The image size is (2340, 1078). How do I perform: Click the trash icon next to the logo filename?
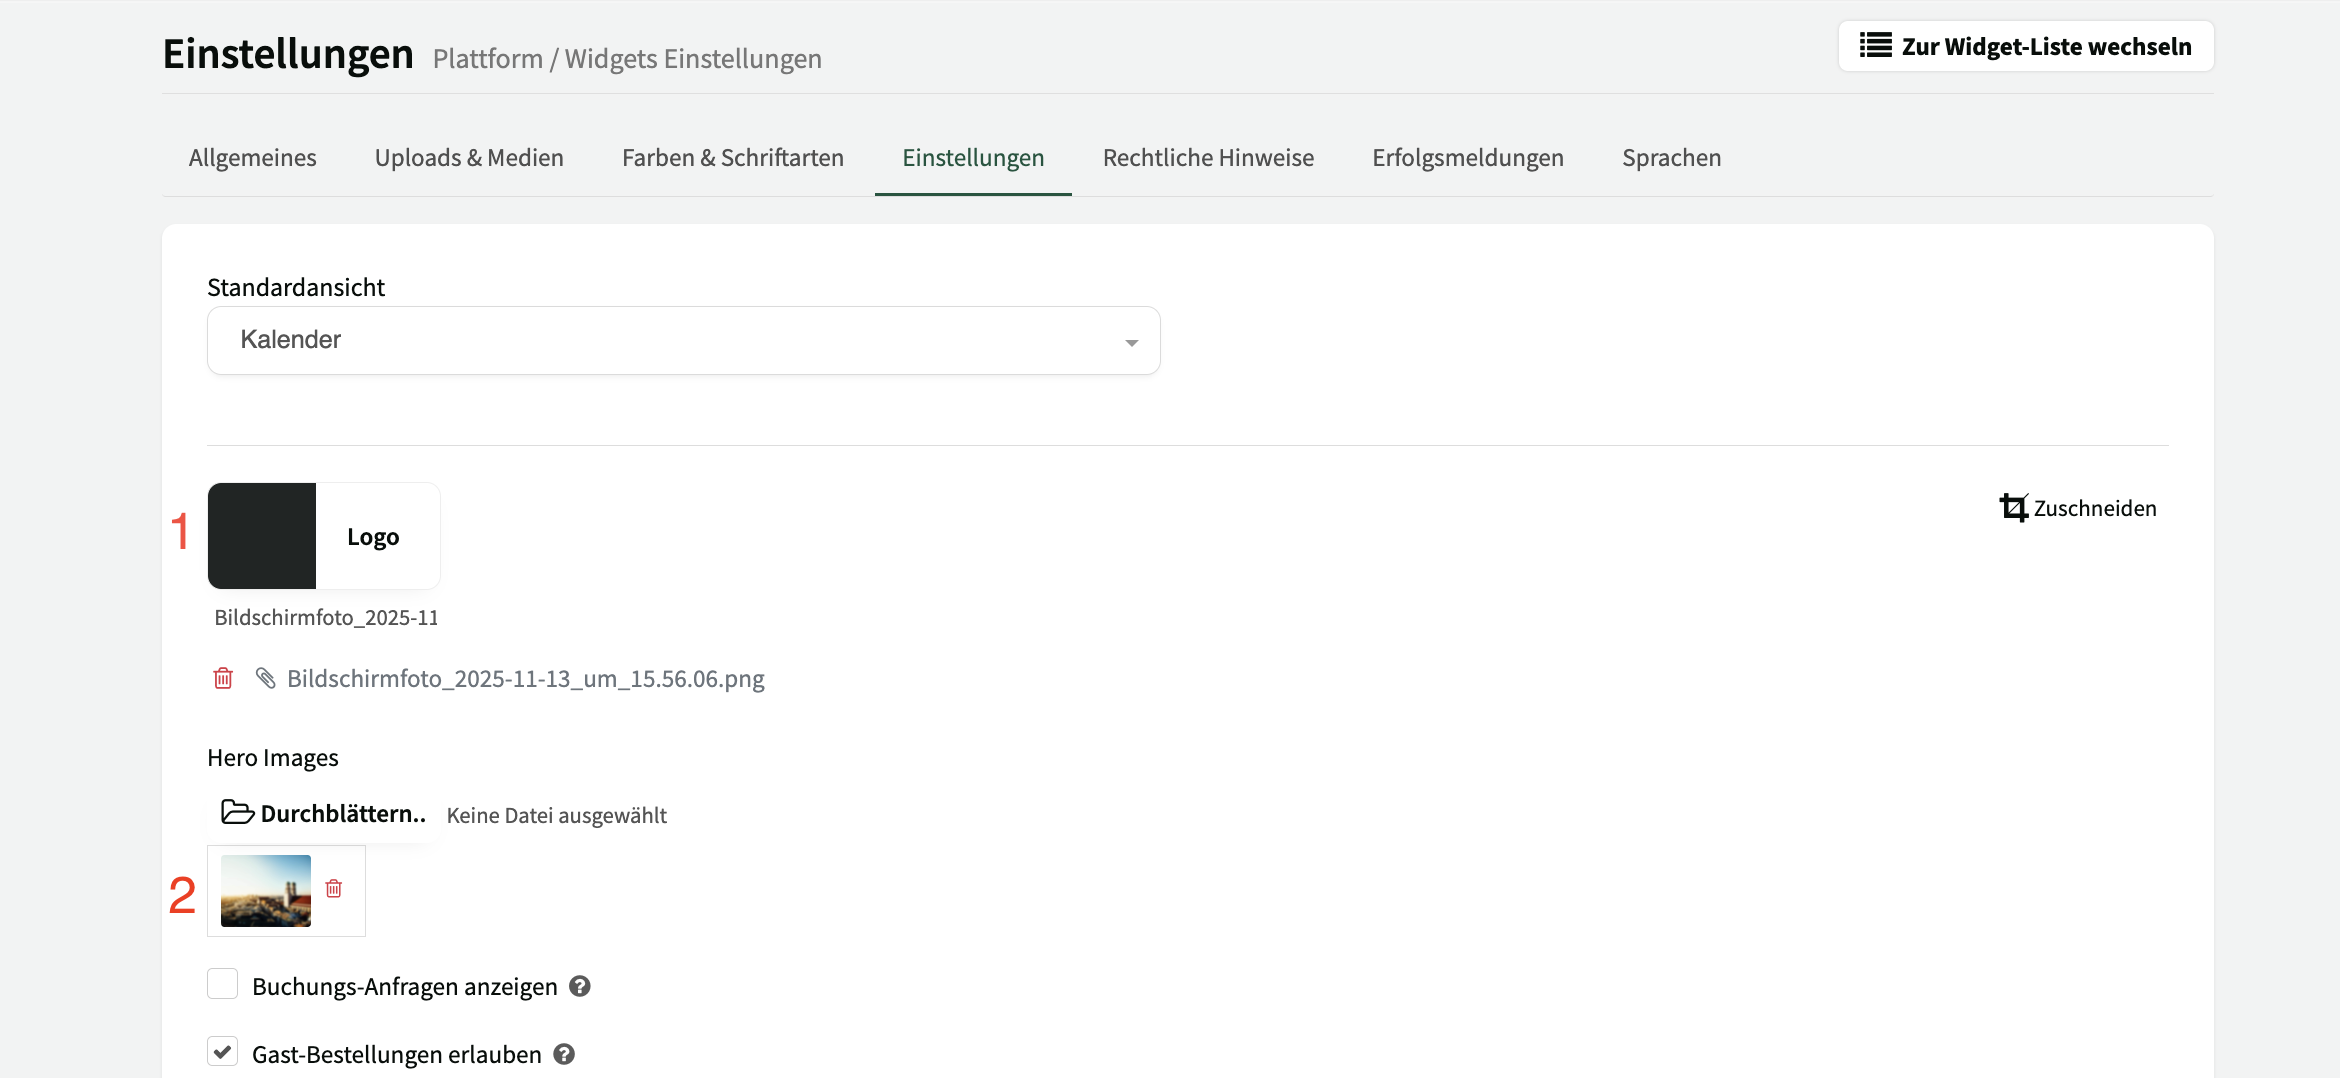point(223,678)
